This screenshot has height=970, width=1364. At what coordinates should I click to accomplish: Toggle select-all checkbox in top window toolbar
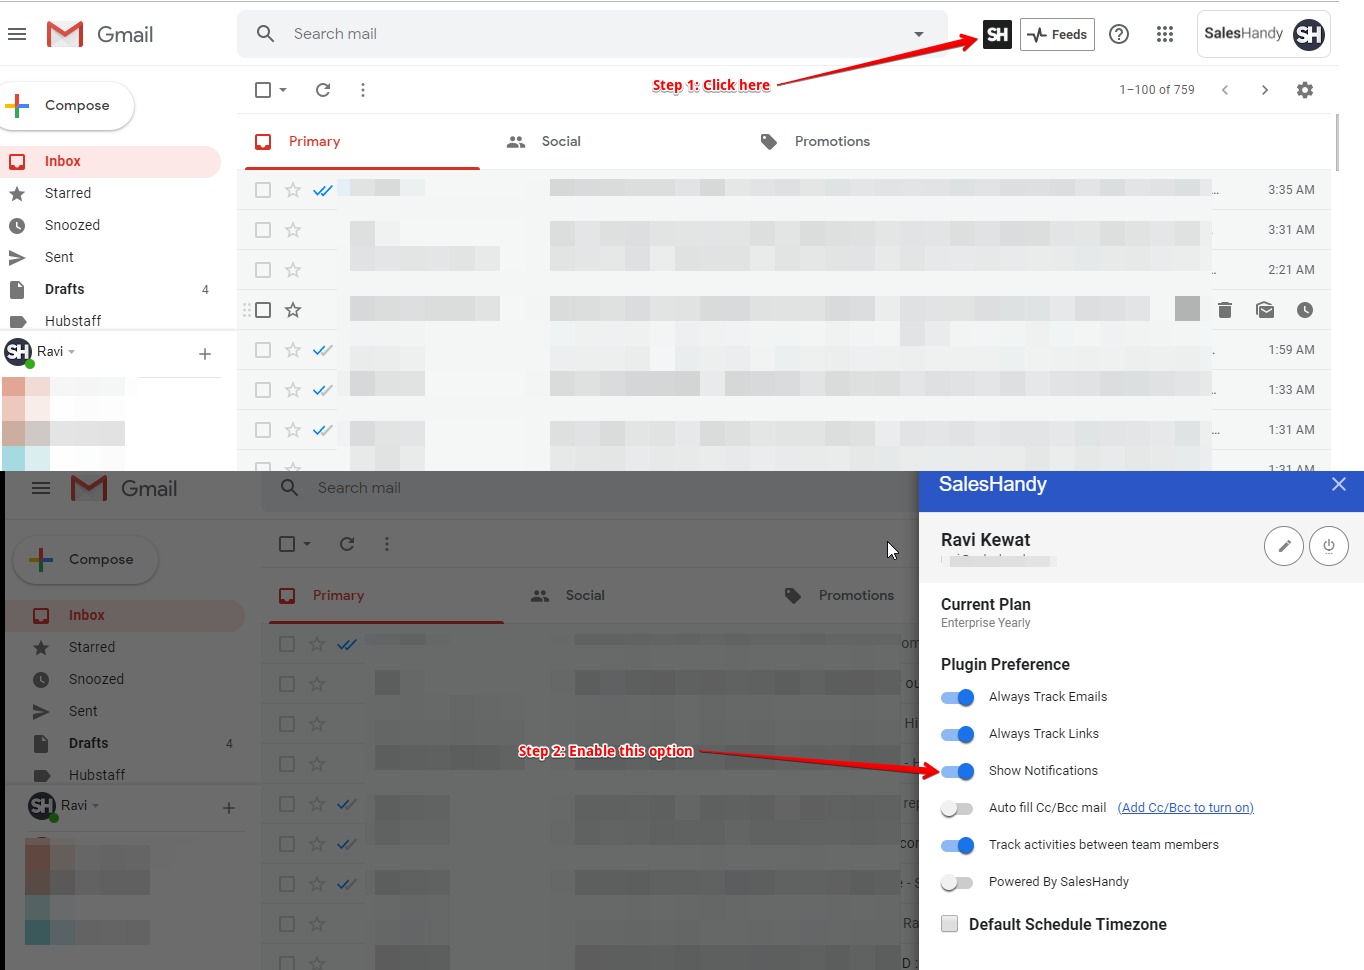pyautogui.click(x=263, y=90)
